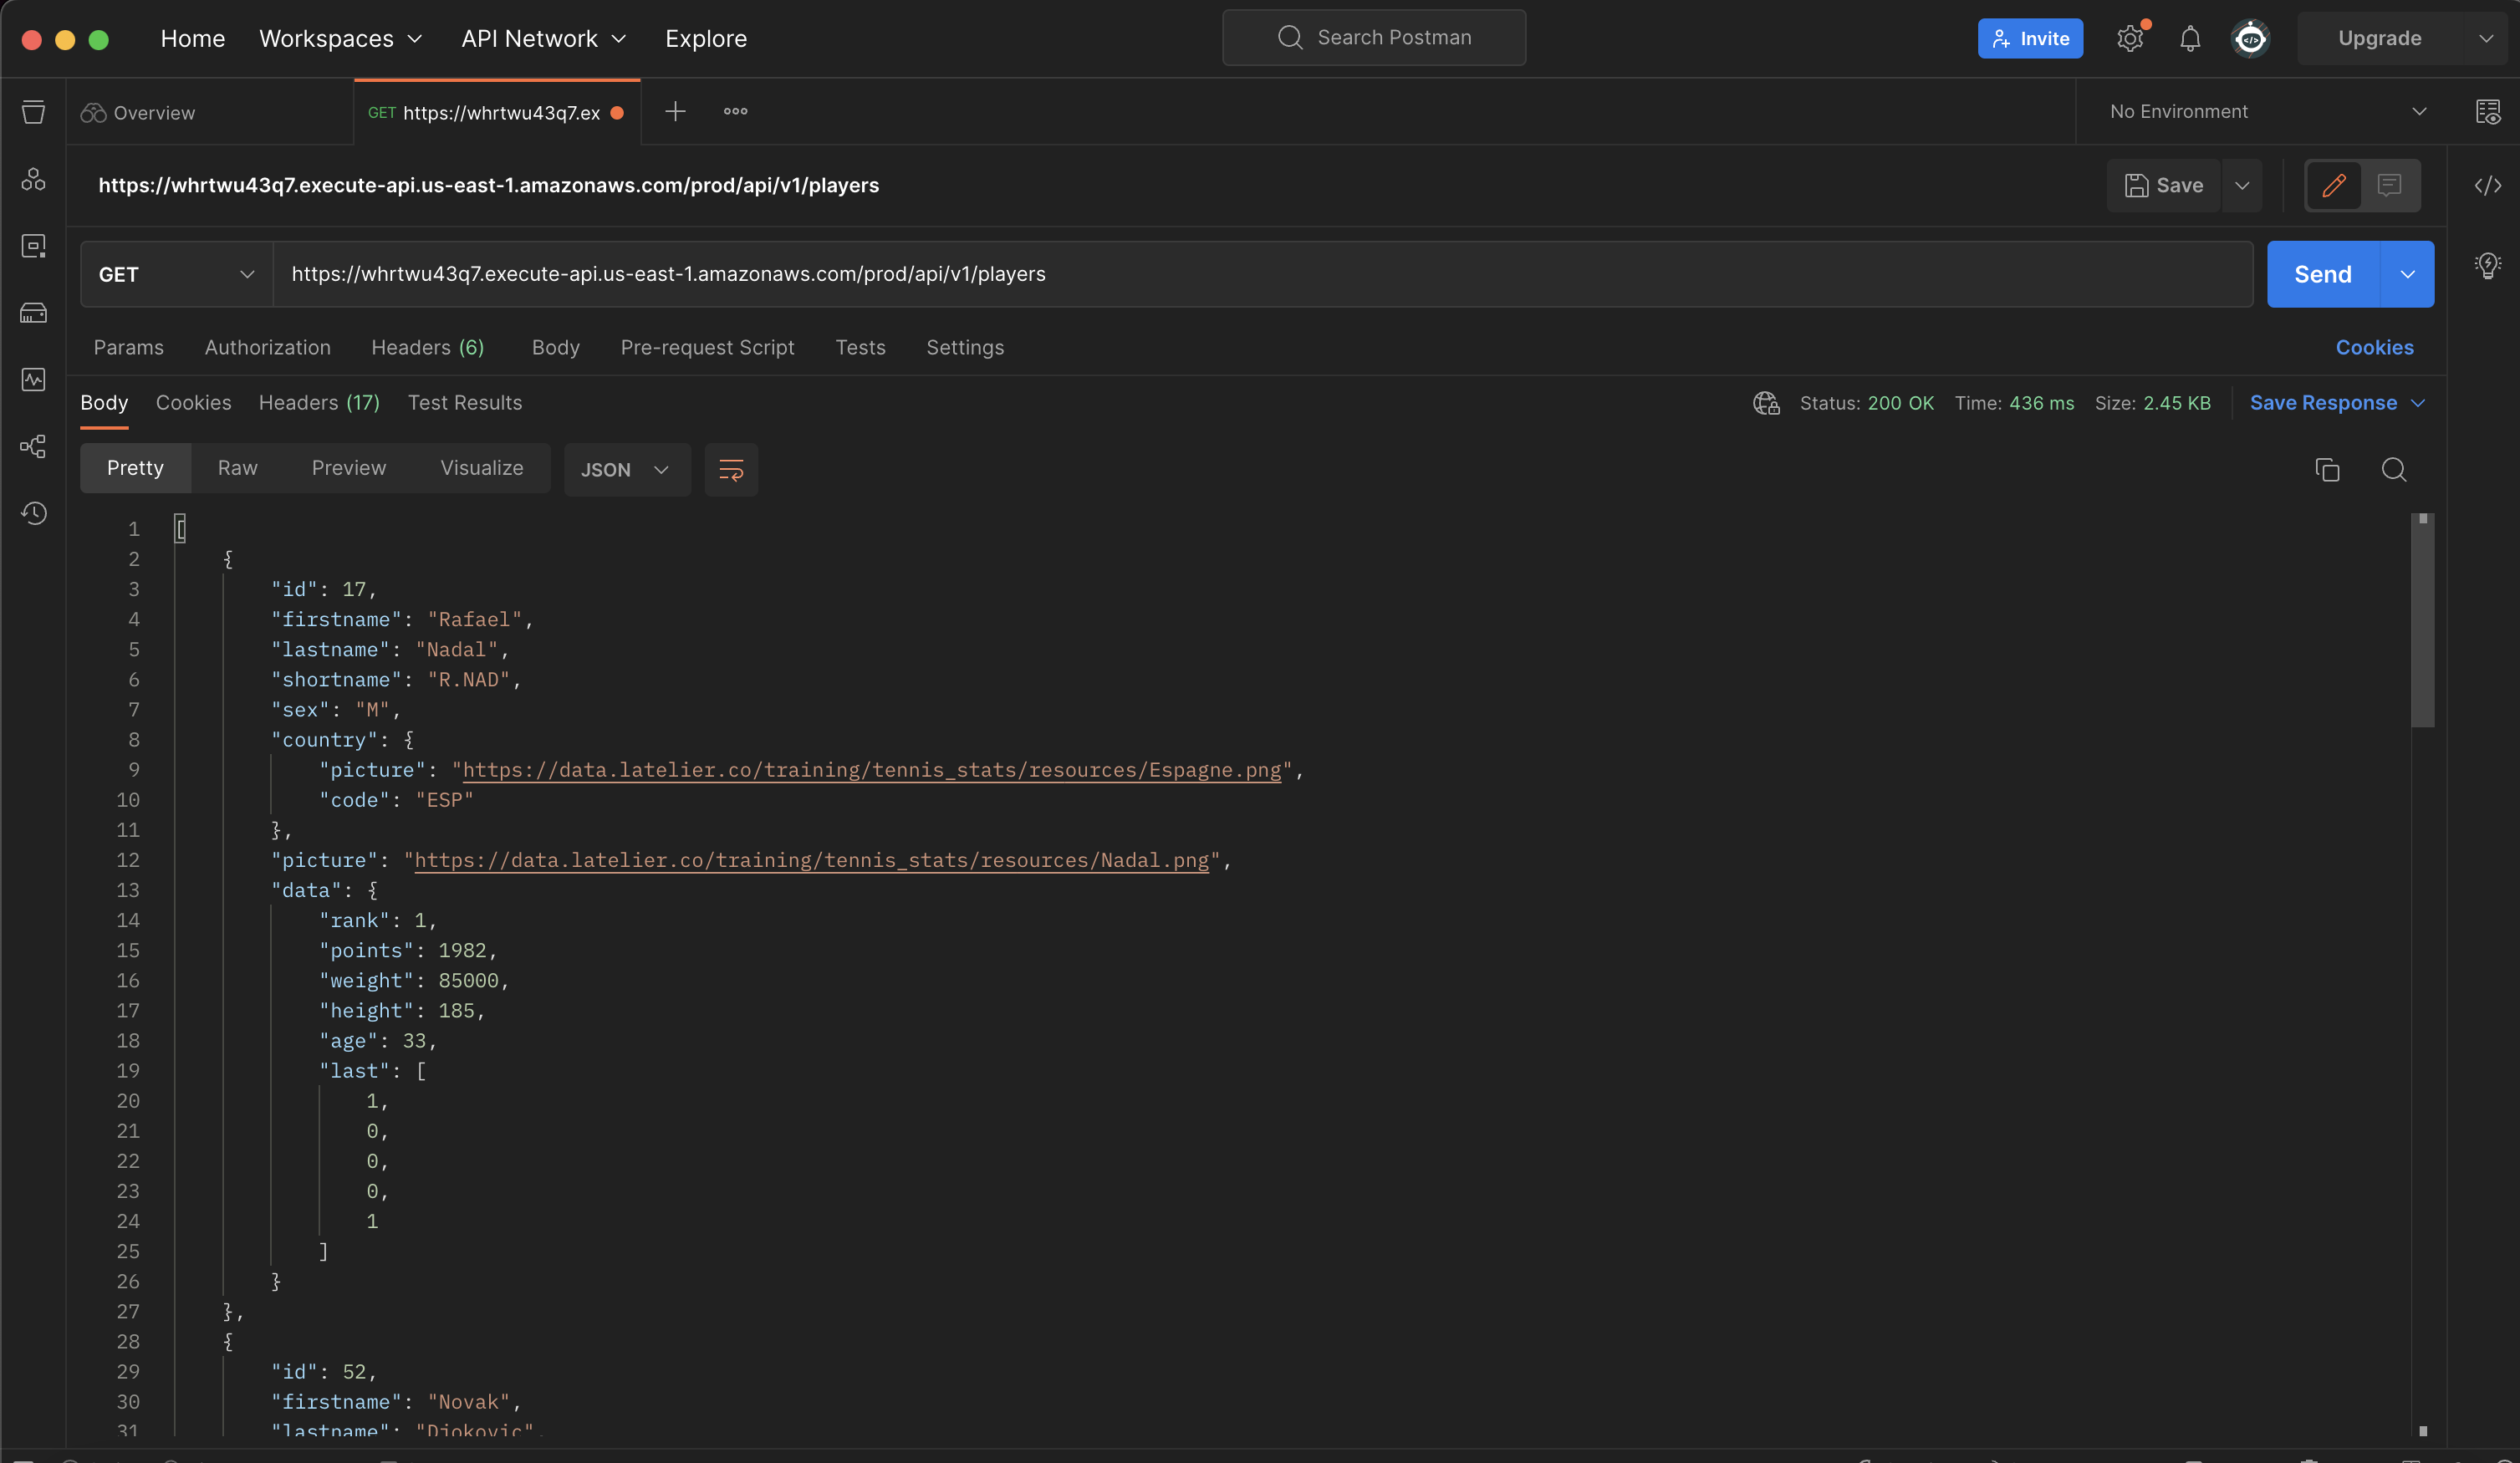
Task: Click the word wrap lines icon
Action: 731,470
